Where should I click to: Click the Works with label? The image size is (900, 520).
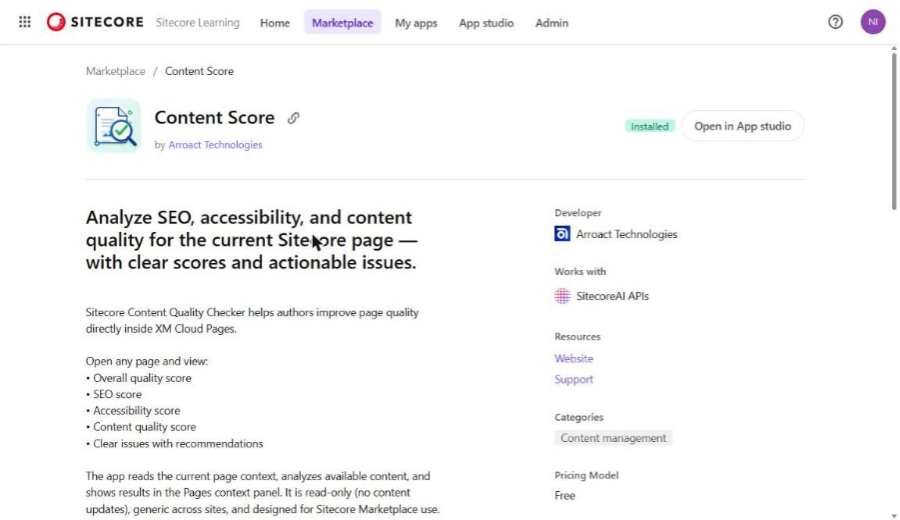580,271
